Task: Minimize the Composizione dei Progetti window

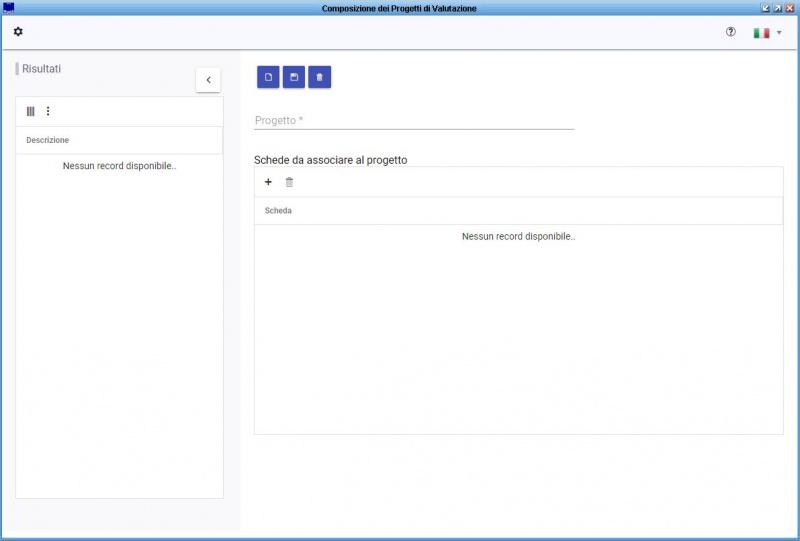Action: (x=765, y=8)
